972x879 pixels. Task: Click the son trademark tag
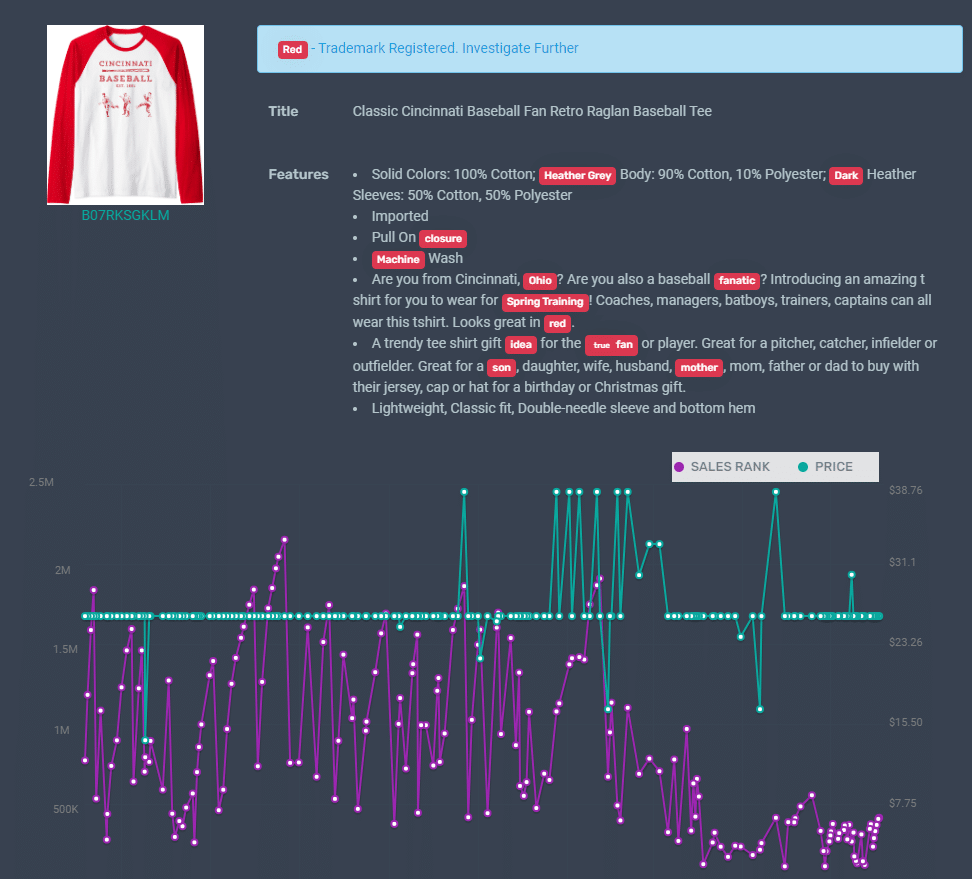tap(501, 368)
